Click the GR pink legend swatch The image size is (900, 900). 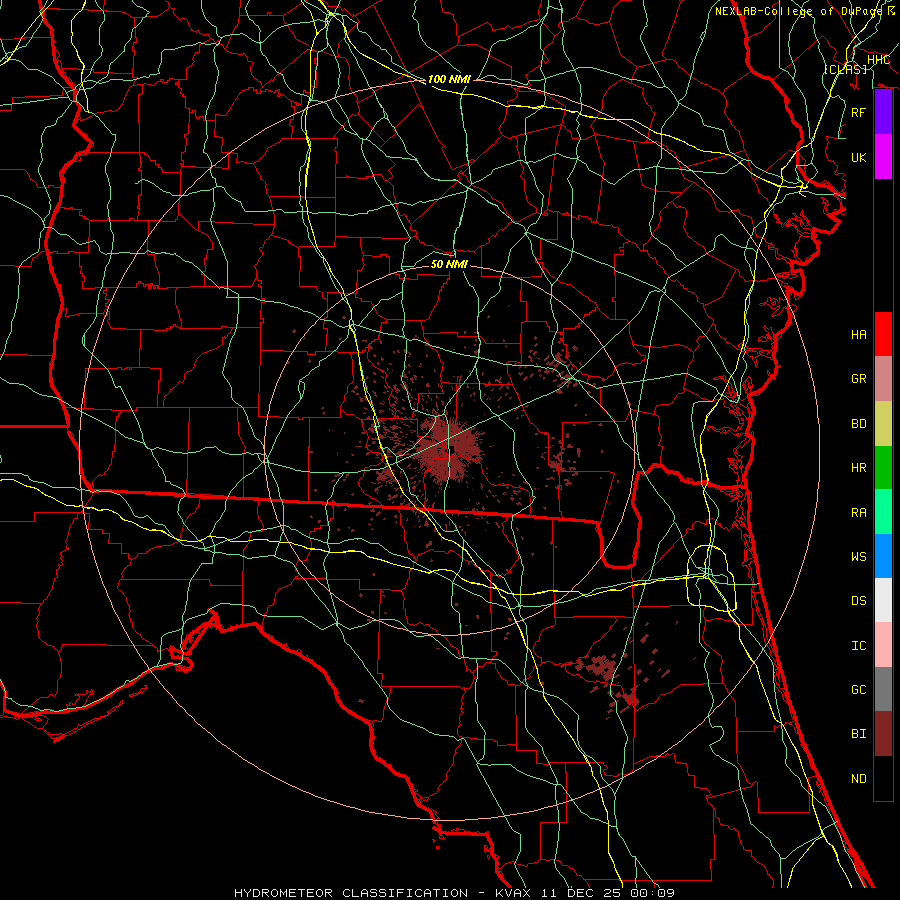click(883, 379)
